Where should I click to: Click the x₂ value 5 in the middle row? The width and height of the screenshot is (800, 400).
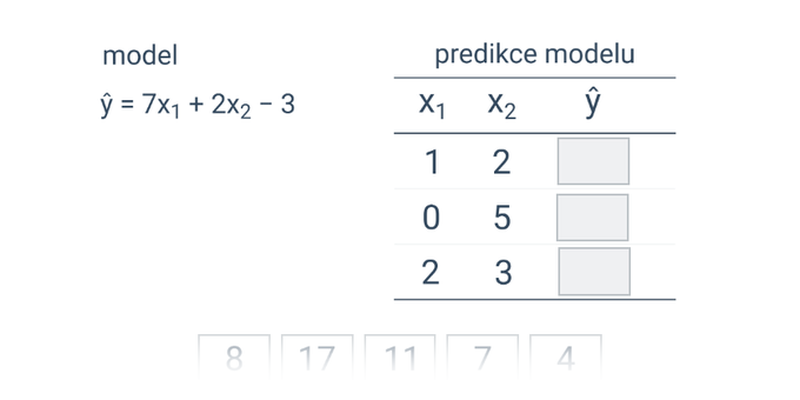pyautogui.click(x=502, y=217)
